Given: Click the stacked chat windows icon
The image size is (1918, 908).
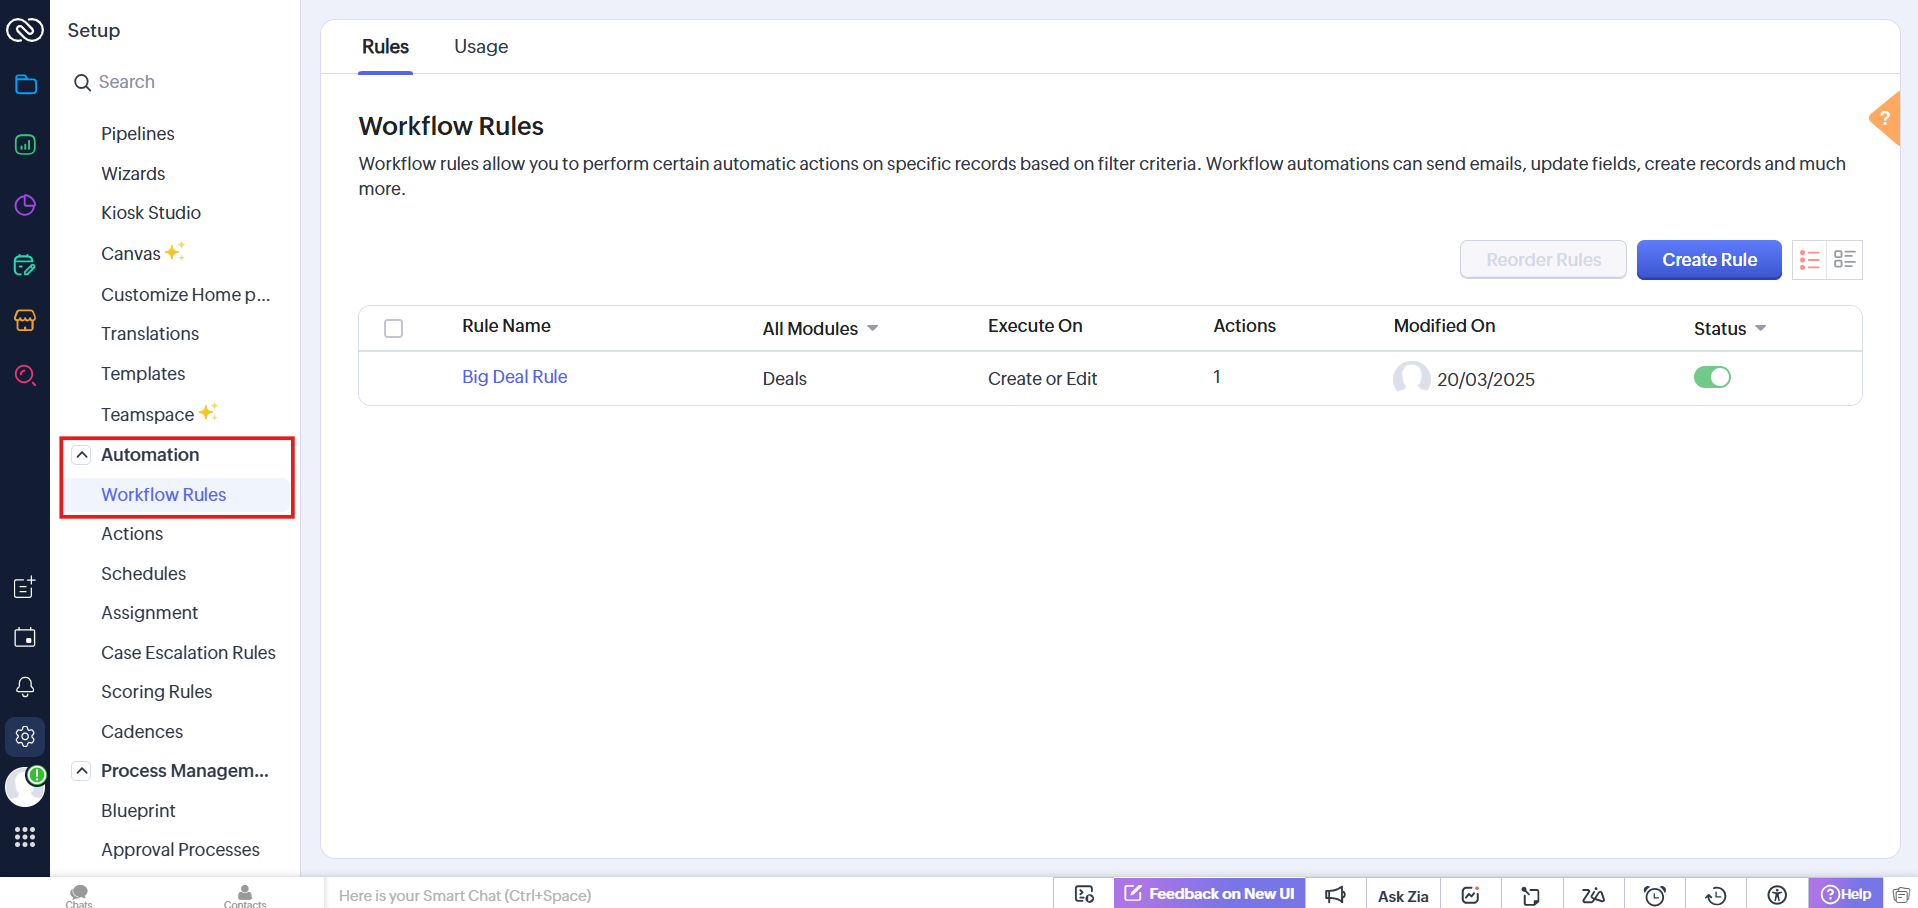Looking at the screenshot, I should 1901,895.
